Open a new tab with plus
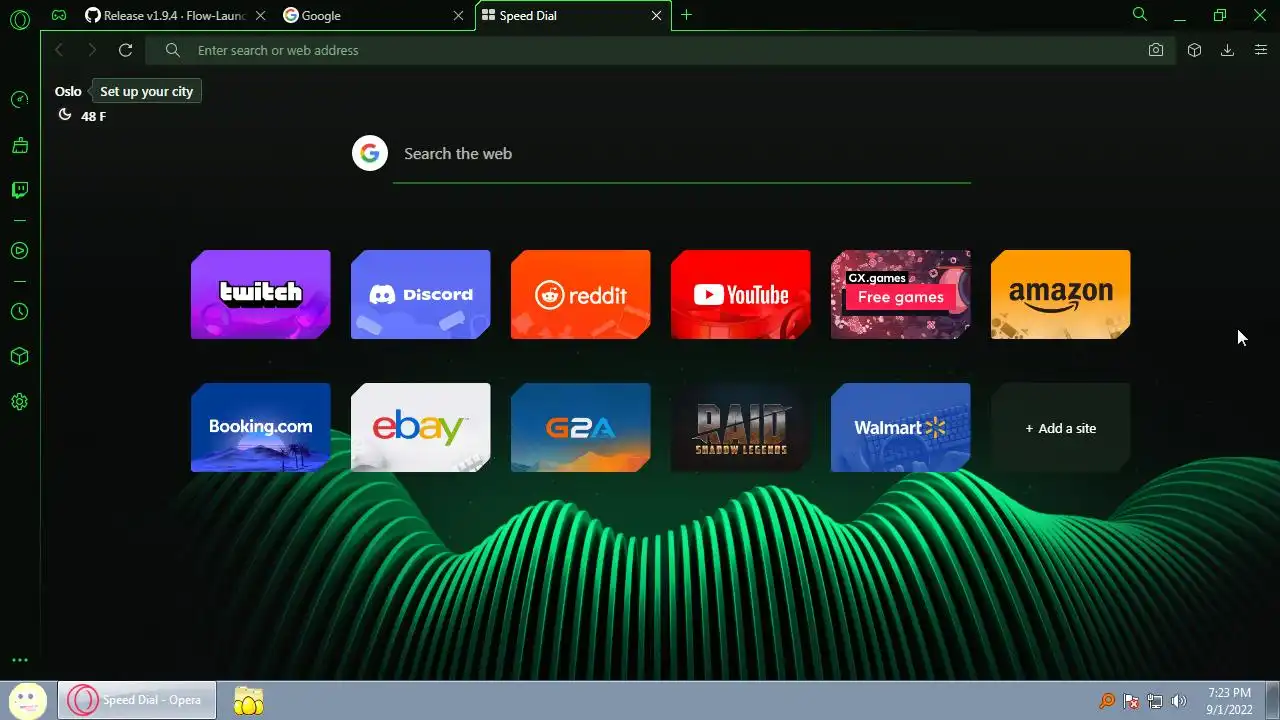The image size is (1280, 720). (686, 15)
